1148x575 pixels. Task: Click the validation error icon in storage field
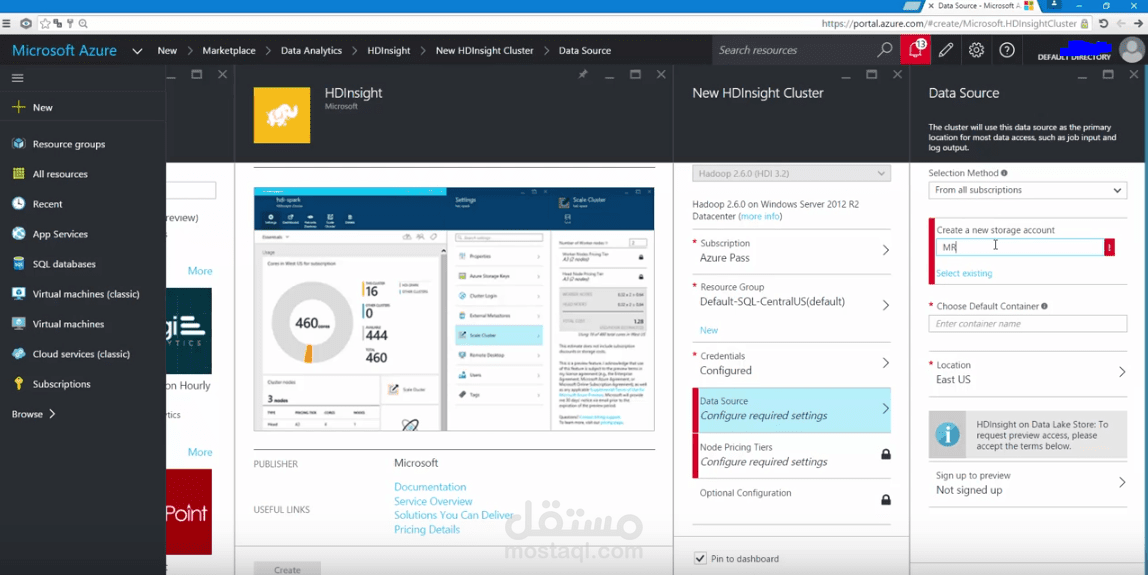(x=1109, y=248)
